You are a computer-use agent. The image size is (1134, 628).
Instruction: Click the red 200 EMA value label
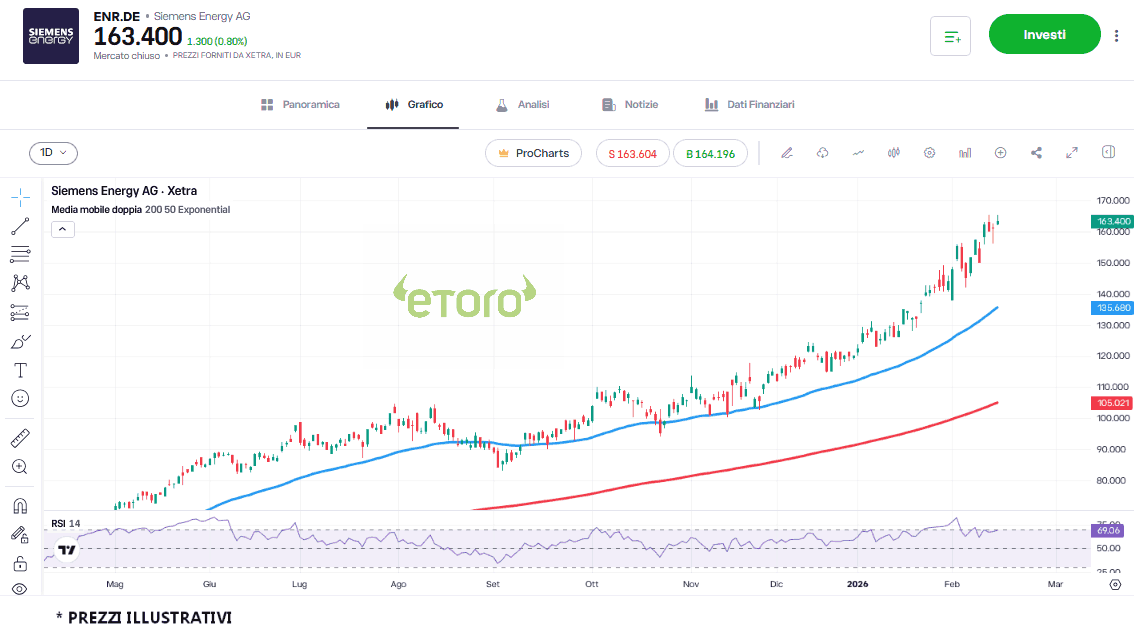coord(1113,403)
